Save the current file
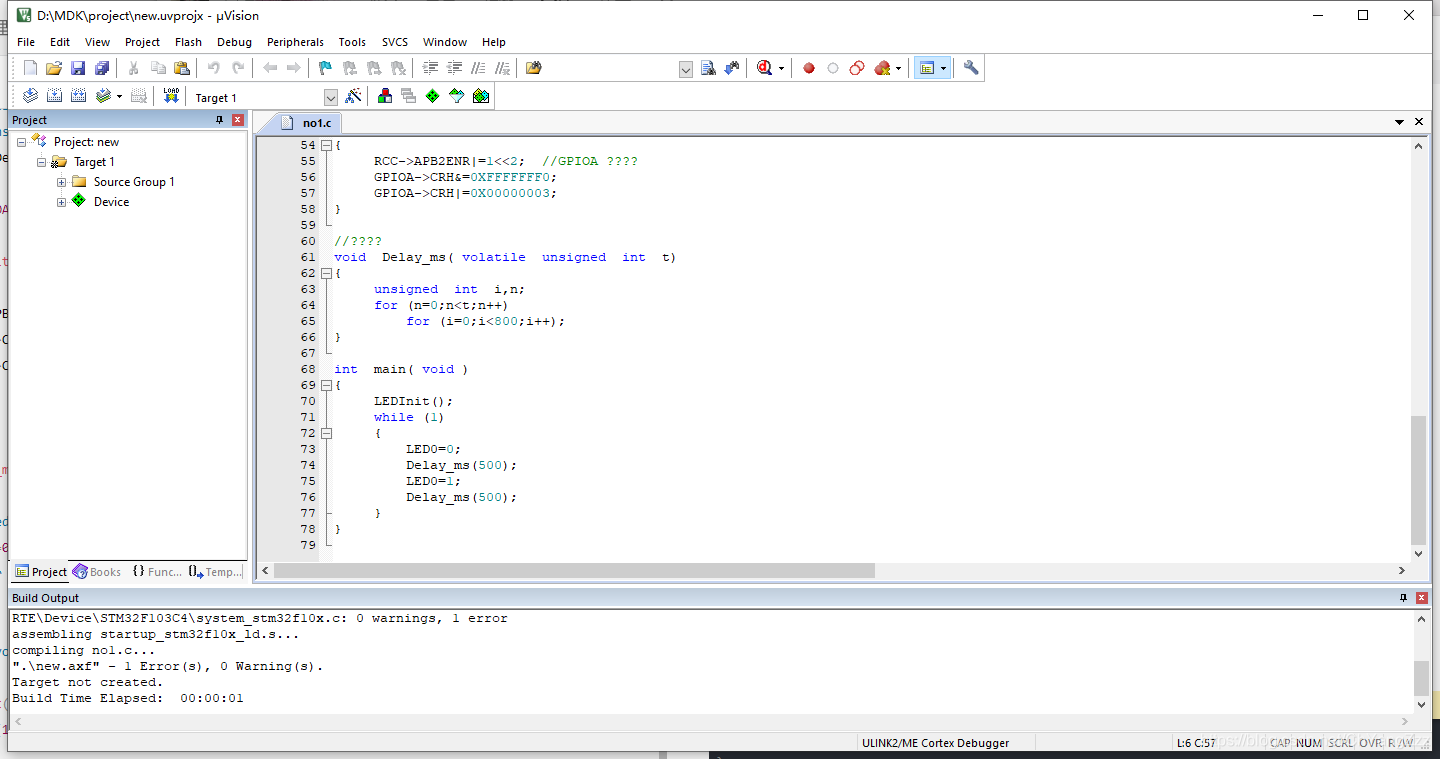Screen dimensions: 1440x759 point(78,68)
